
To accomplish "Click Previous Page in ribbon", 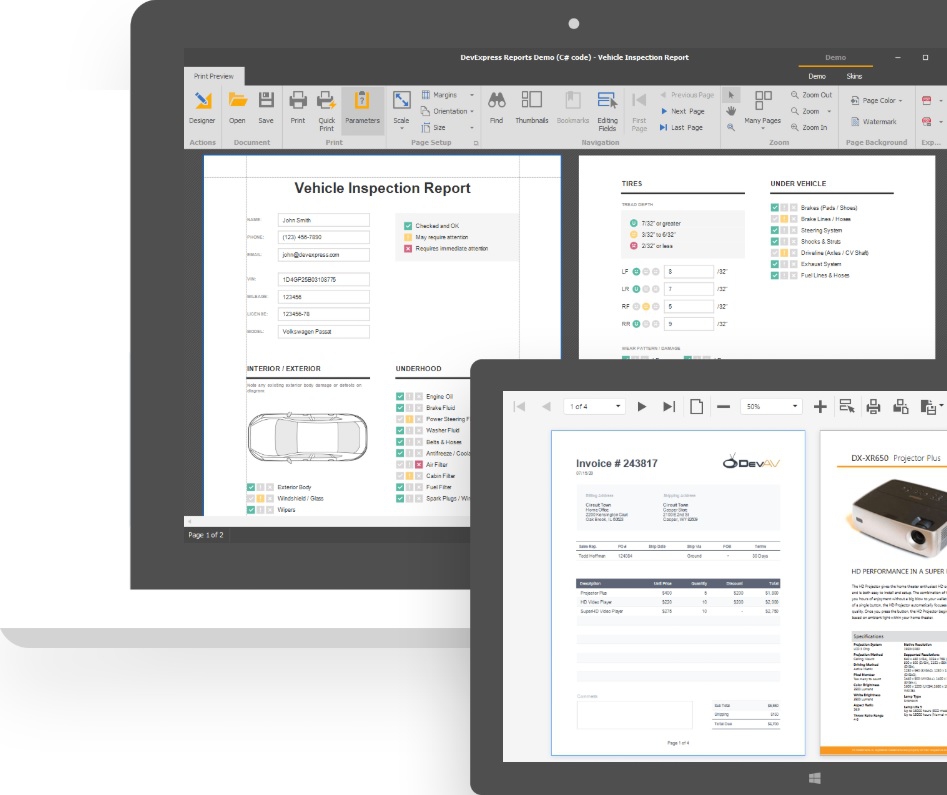I will (x=687, y=95).
